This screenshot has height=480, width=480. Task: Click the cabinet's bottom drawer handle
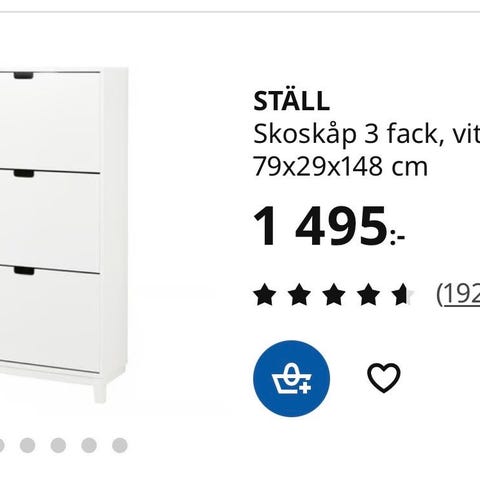click(x=24, y=271)
